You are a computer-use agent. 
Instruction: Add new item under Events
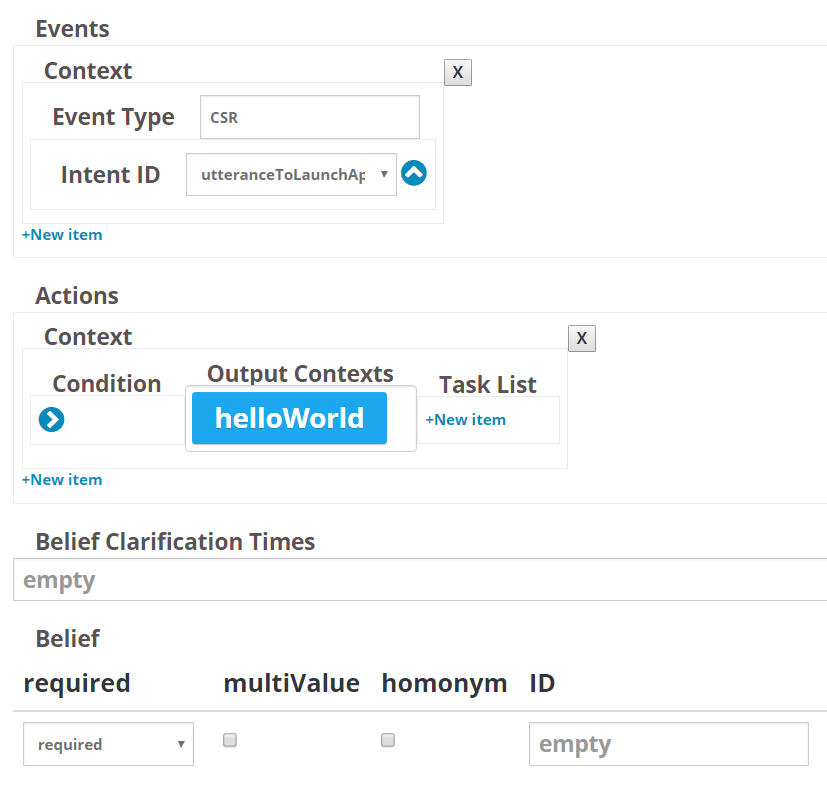coord(62,235)
